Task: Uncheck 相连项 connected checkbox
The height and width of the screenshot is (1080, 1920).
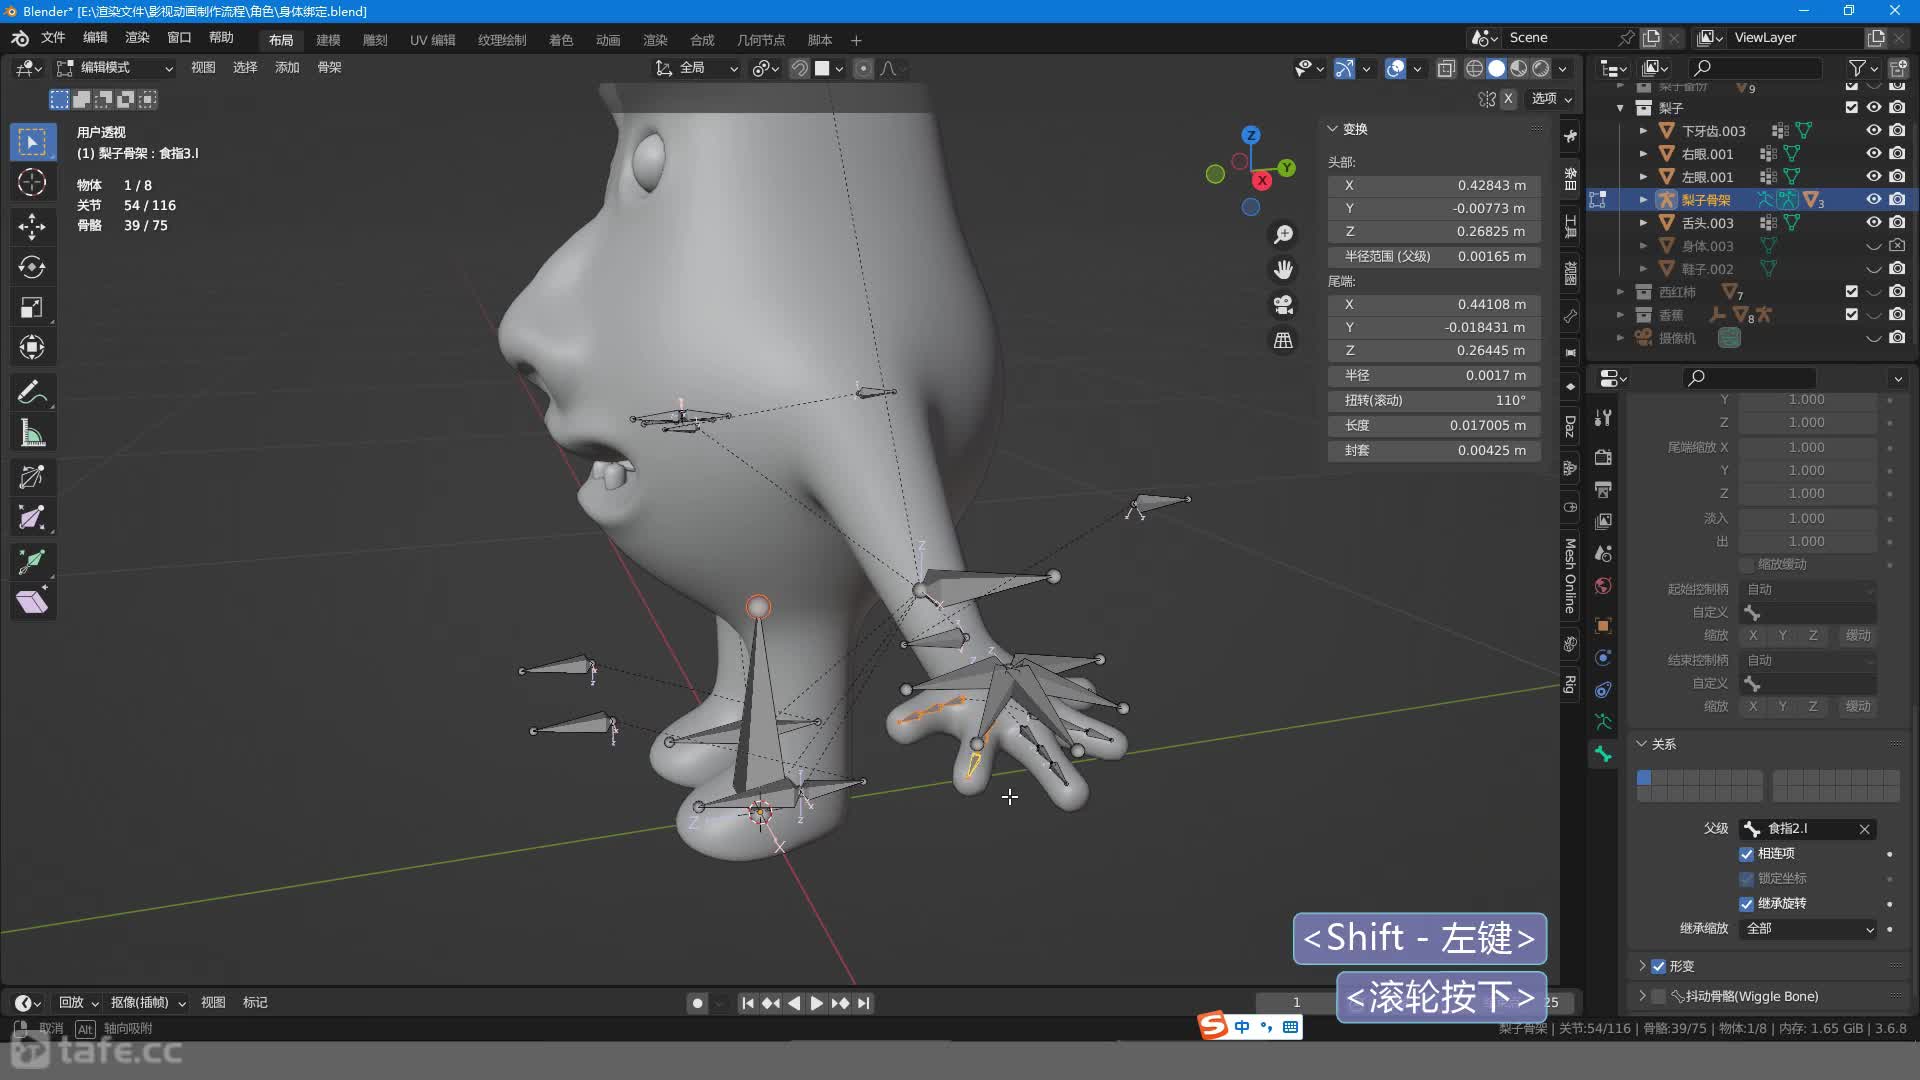Action: [1746, 853]
